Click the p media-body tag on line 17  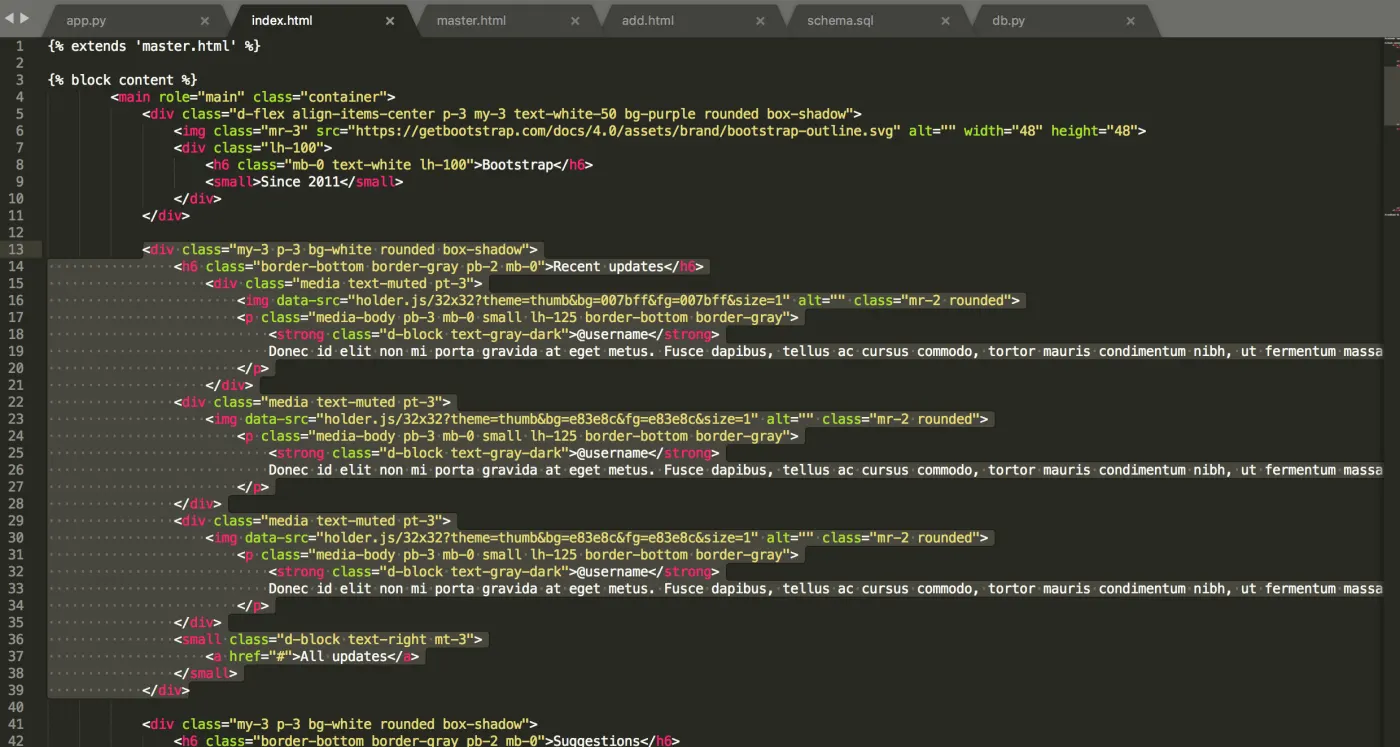pos(518,317)
